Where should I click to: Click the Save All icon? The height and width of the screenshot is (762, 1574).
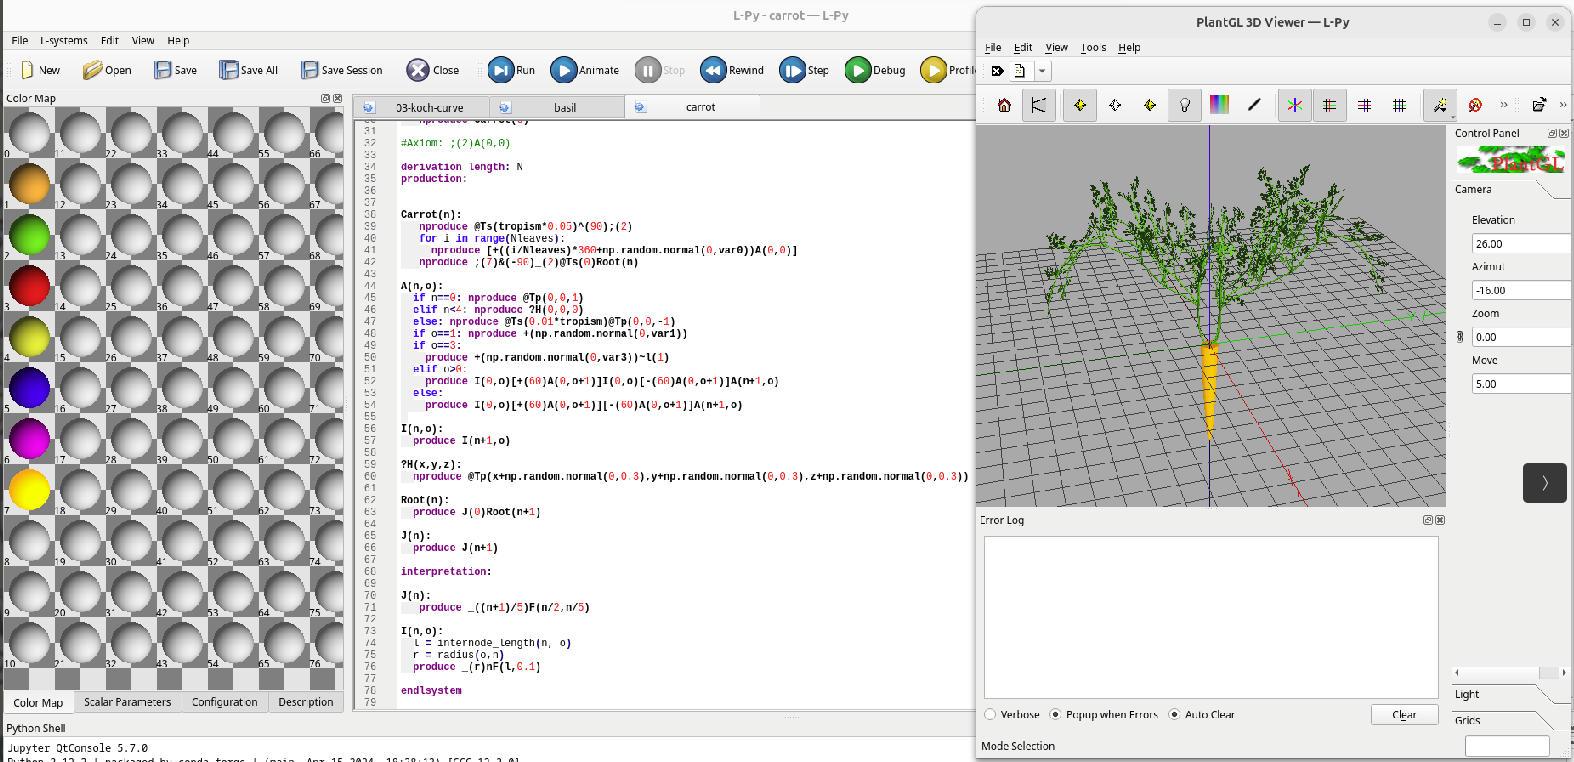coord(229,70)
